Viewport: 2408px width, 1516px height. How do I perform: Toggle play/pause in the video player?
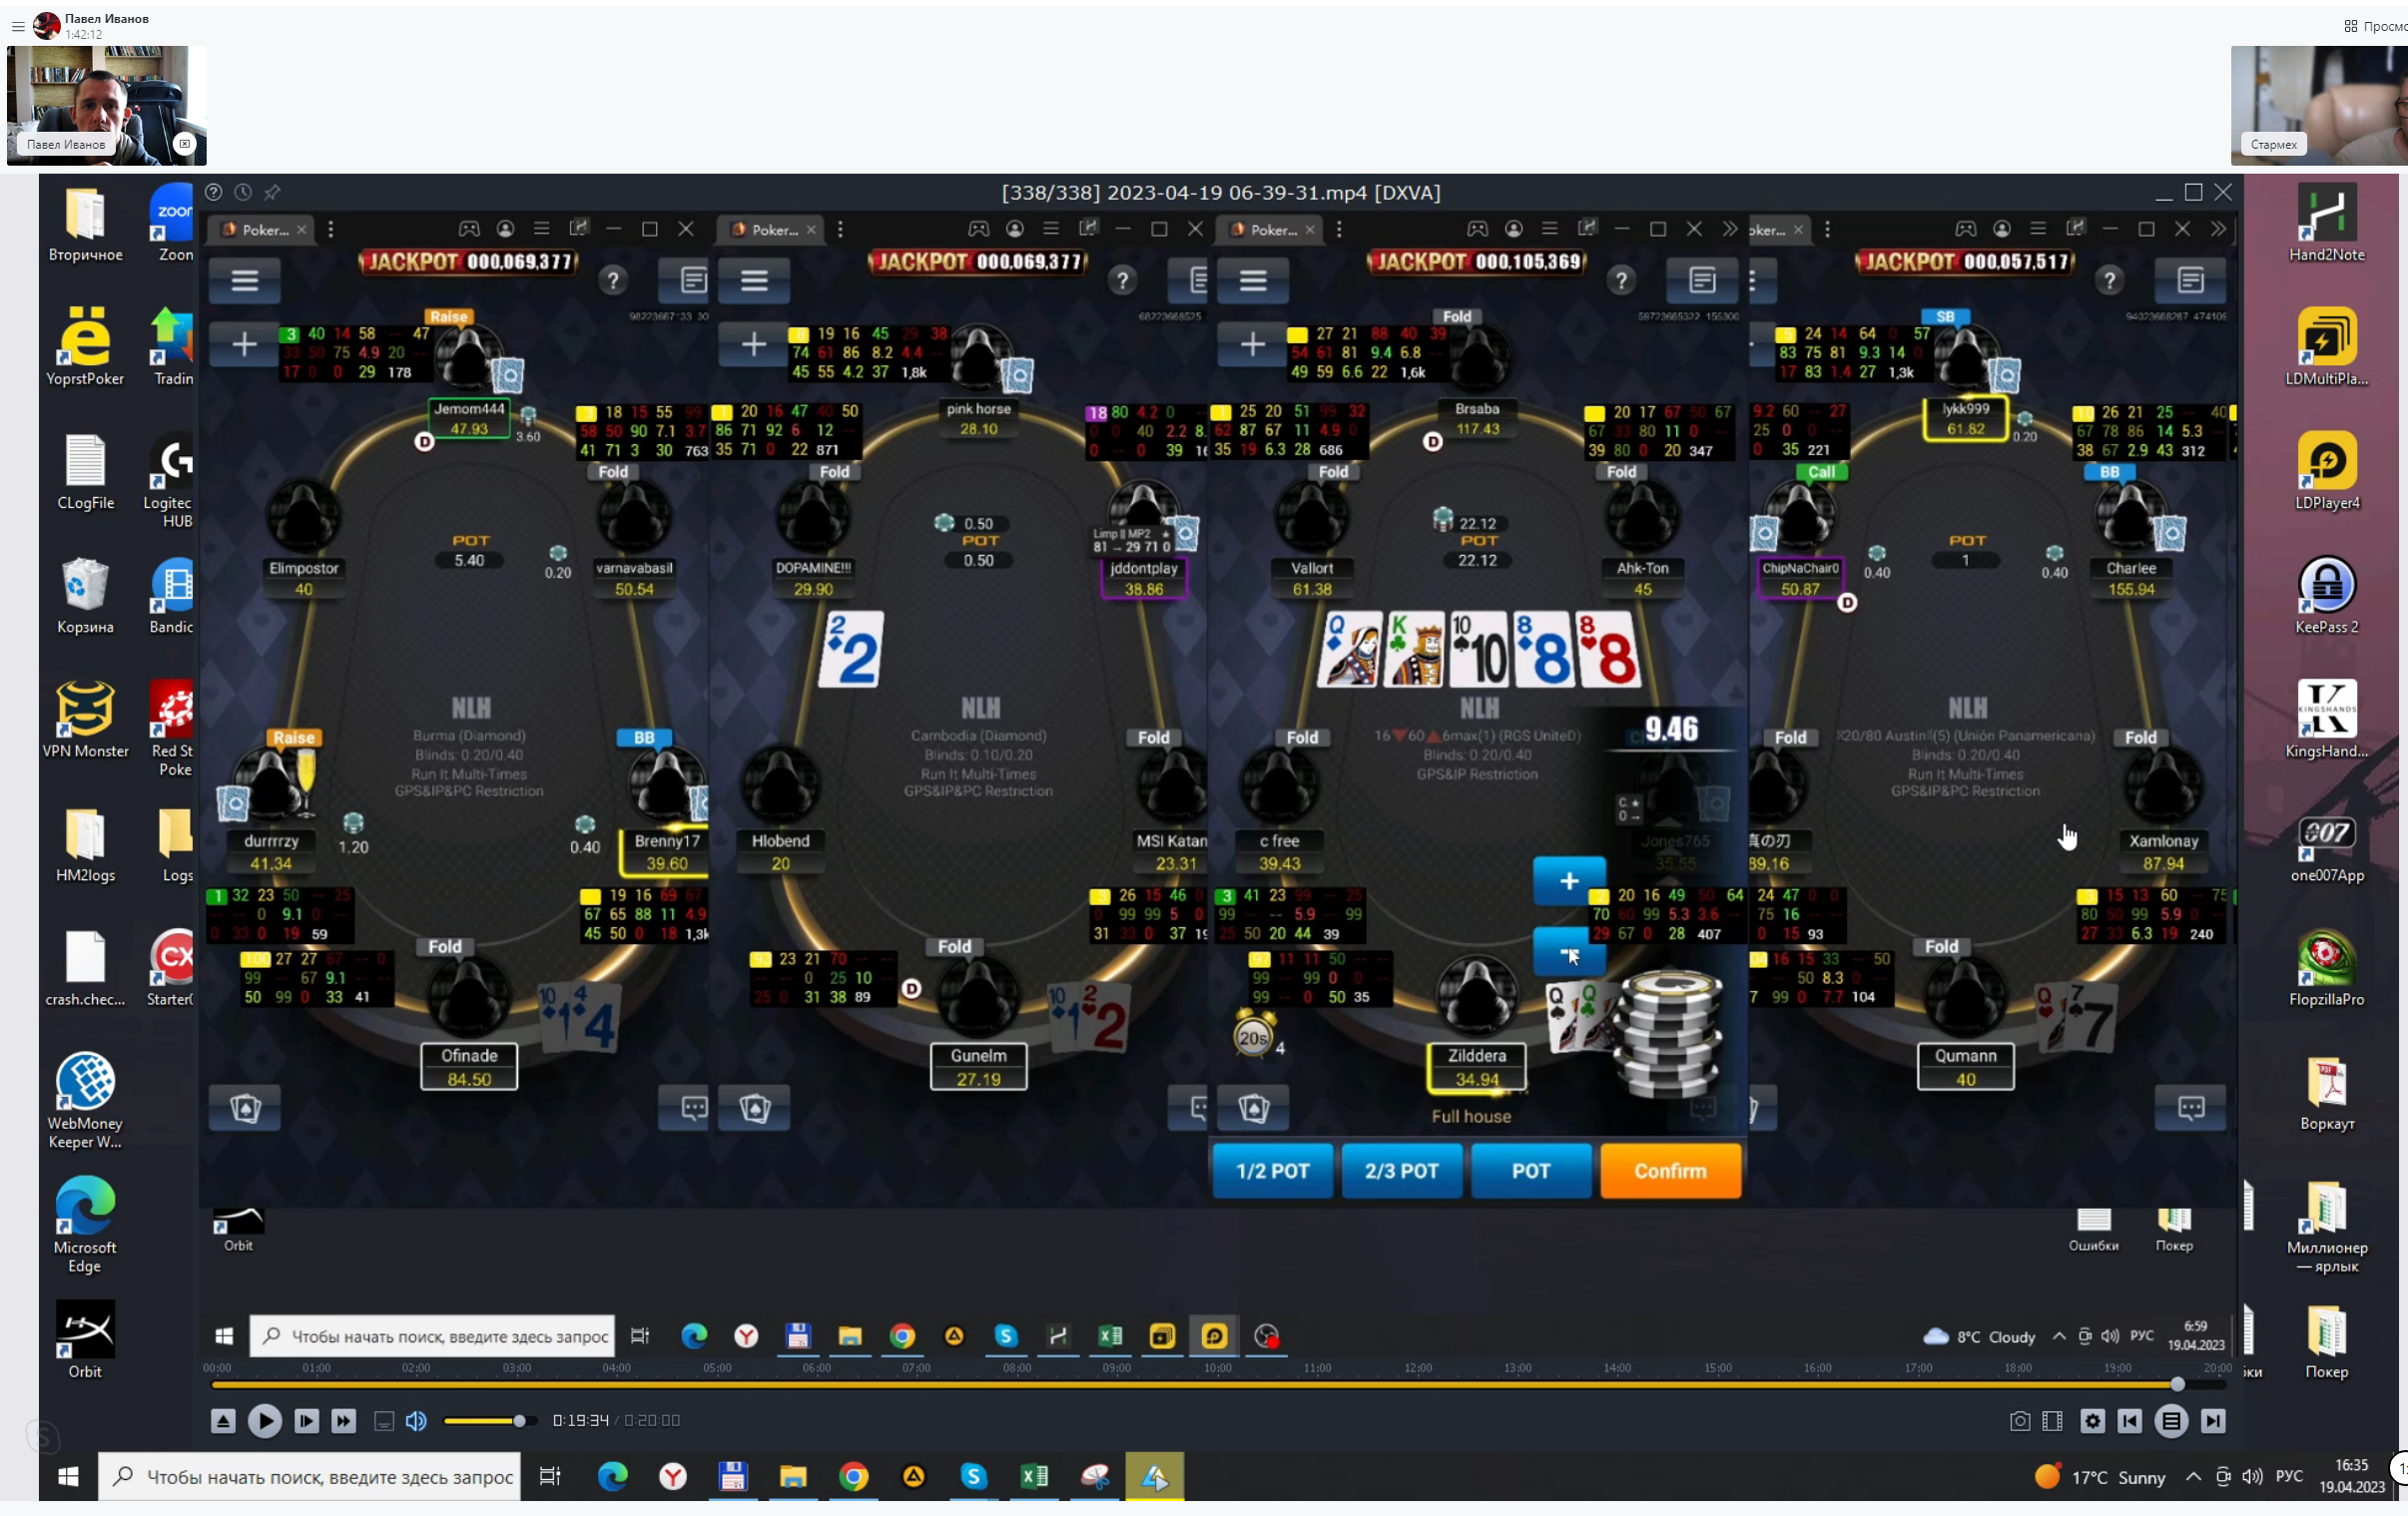point(264,1420)
